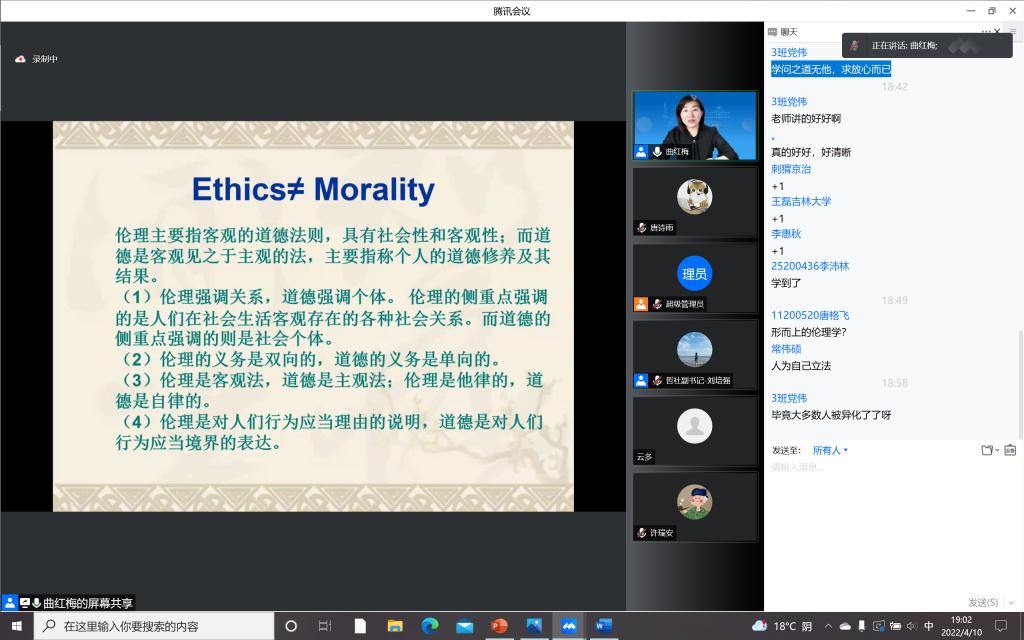Launch Word from the taskbar
1024x640 pixels.
pos(603,626)
